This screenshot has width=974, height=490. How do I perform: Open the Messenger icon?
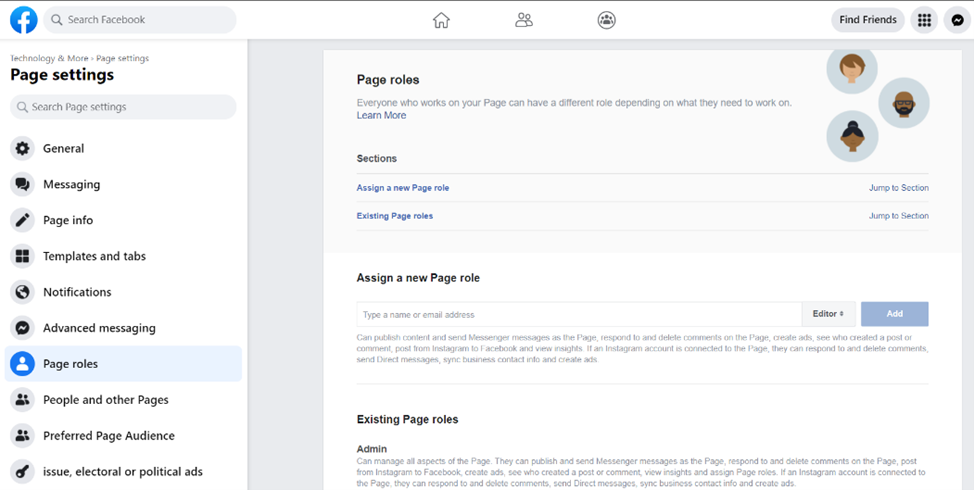(x=957, y=20)
